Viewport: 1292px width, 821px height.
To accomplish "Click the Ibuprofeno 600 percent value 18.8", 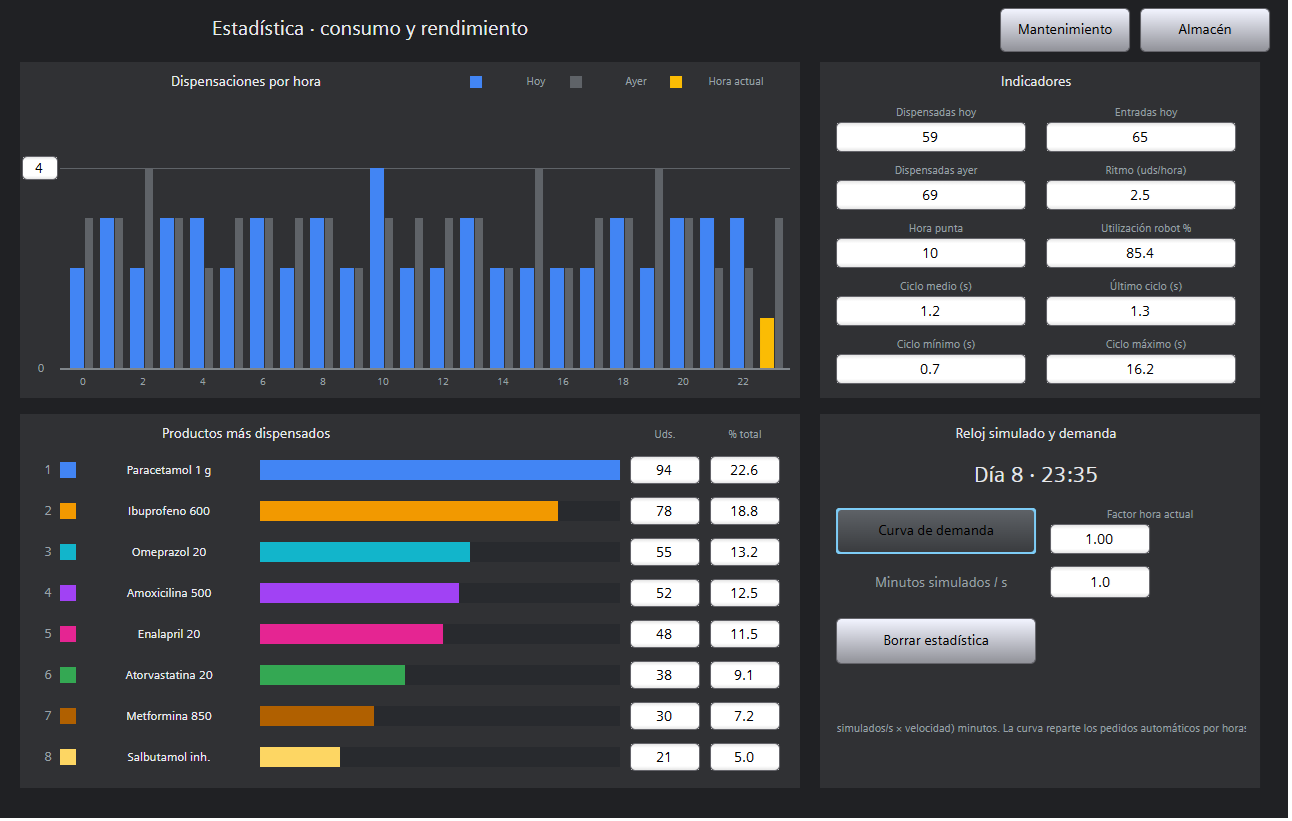I will [745, 511].
